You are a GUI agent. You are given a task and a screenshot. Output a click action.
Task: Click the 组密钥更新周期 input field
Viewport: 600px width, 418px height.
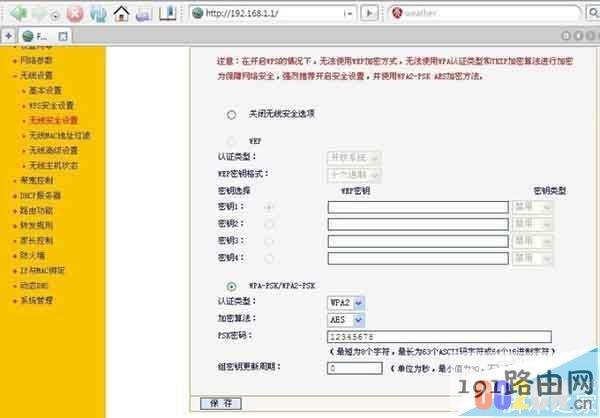pyautogui.click(x=355, y=368)
